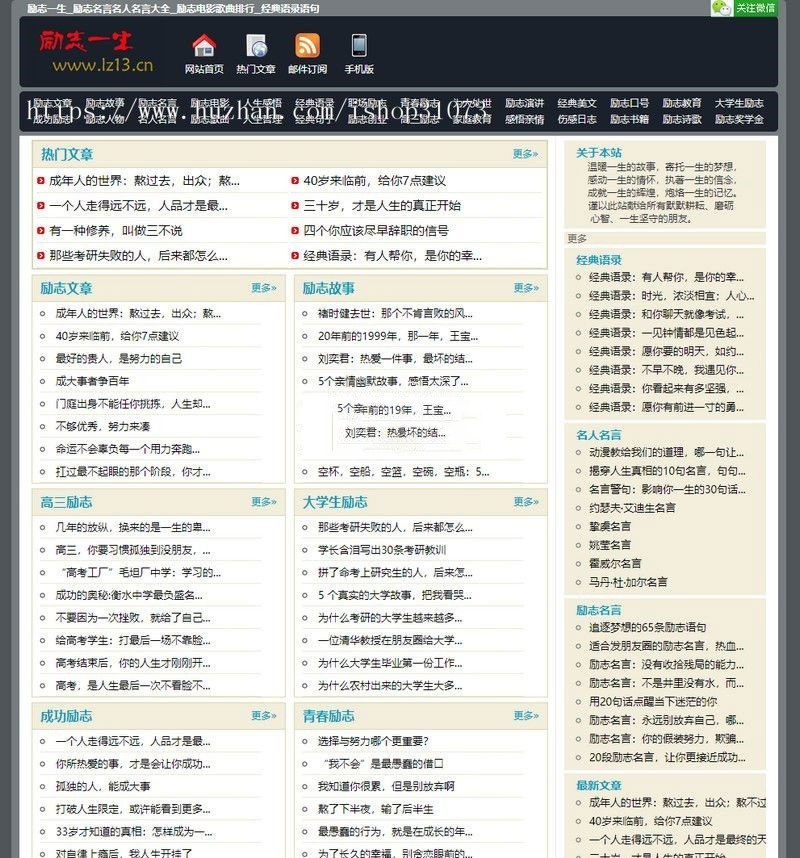Expand 更多 in the 青春励志 section

(525, 716)
